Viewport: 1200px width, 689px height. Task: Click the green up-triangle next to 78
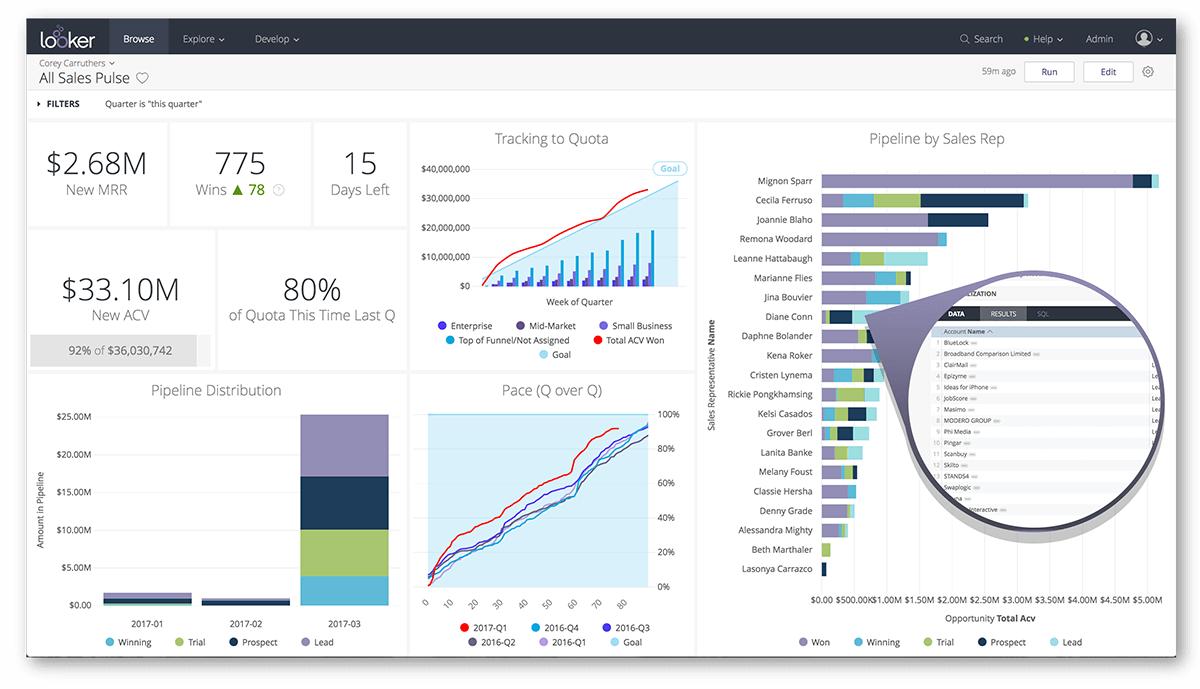(238, 190)
